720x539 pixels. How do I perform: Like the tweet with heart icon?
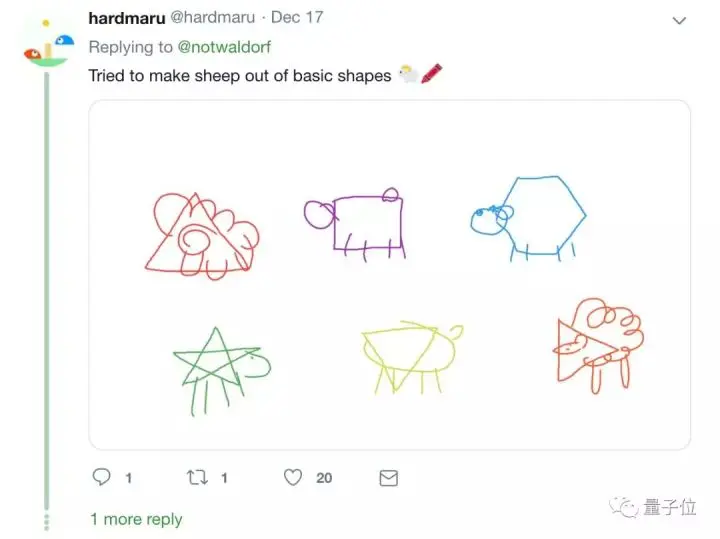point(292,477)
